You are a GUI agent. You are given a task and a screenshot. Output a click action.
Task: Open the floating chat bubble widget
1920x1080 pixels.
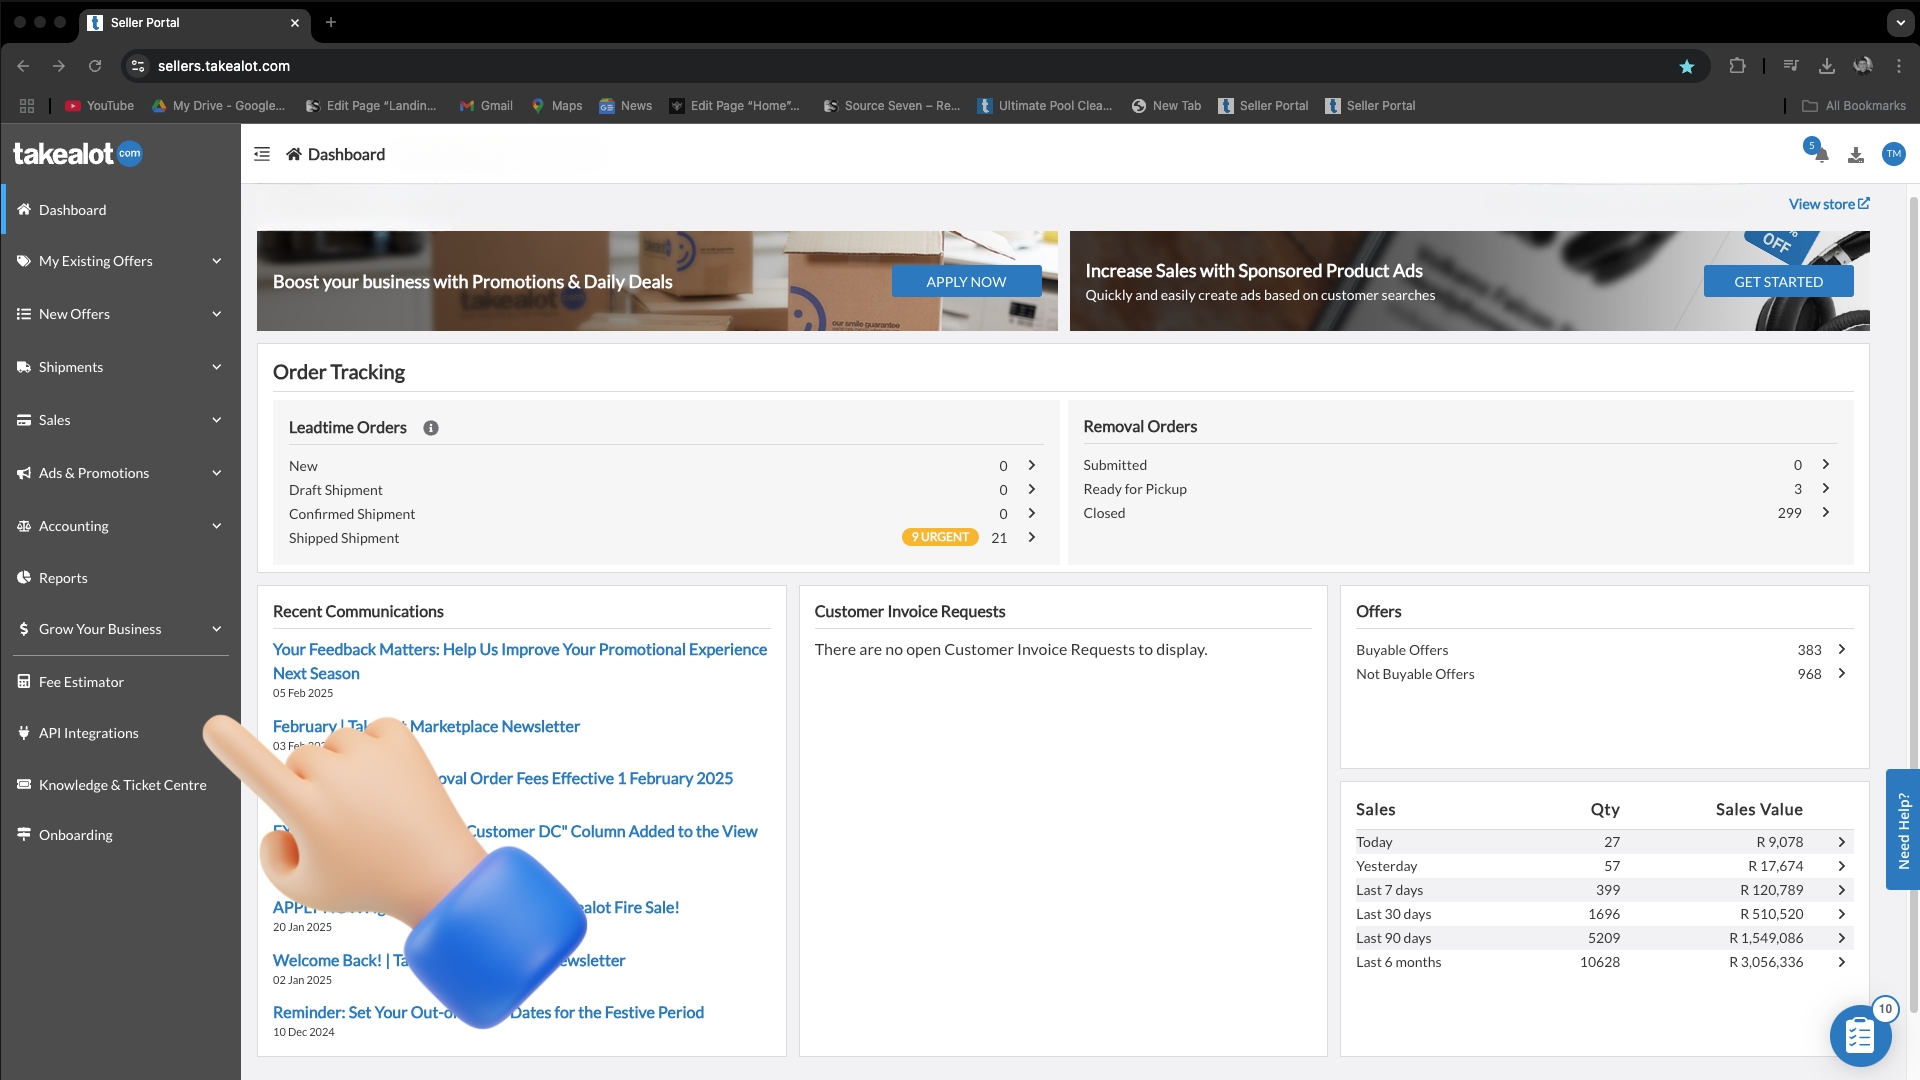[x=1860, y=1036]
